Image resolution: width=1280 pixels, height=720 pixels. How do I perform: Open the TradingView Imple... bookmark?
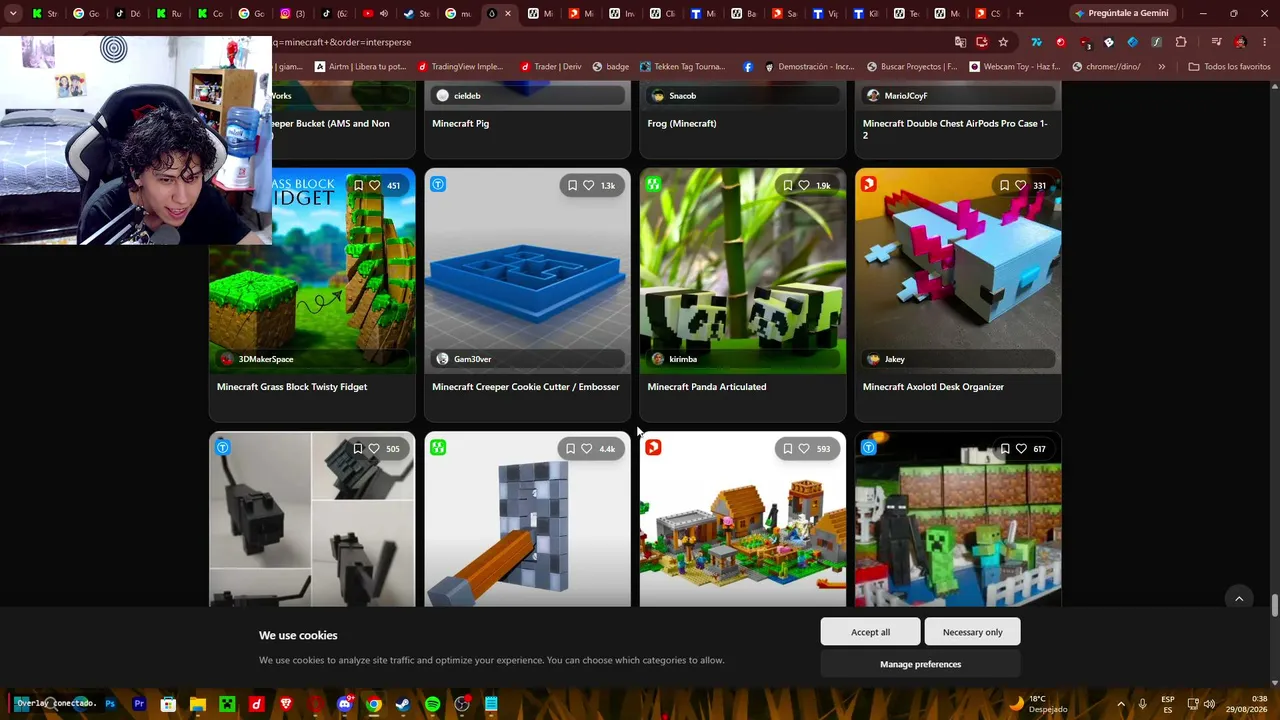461,67
